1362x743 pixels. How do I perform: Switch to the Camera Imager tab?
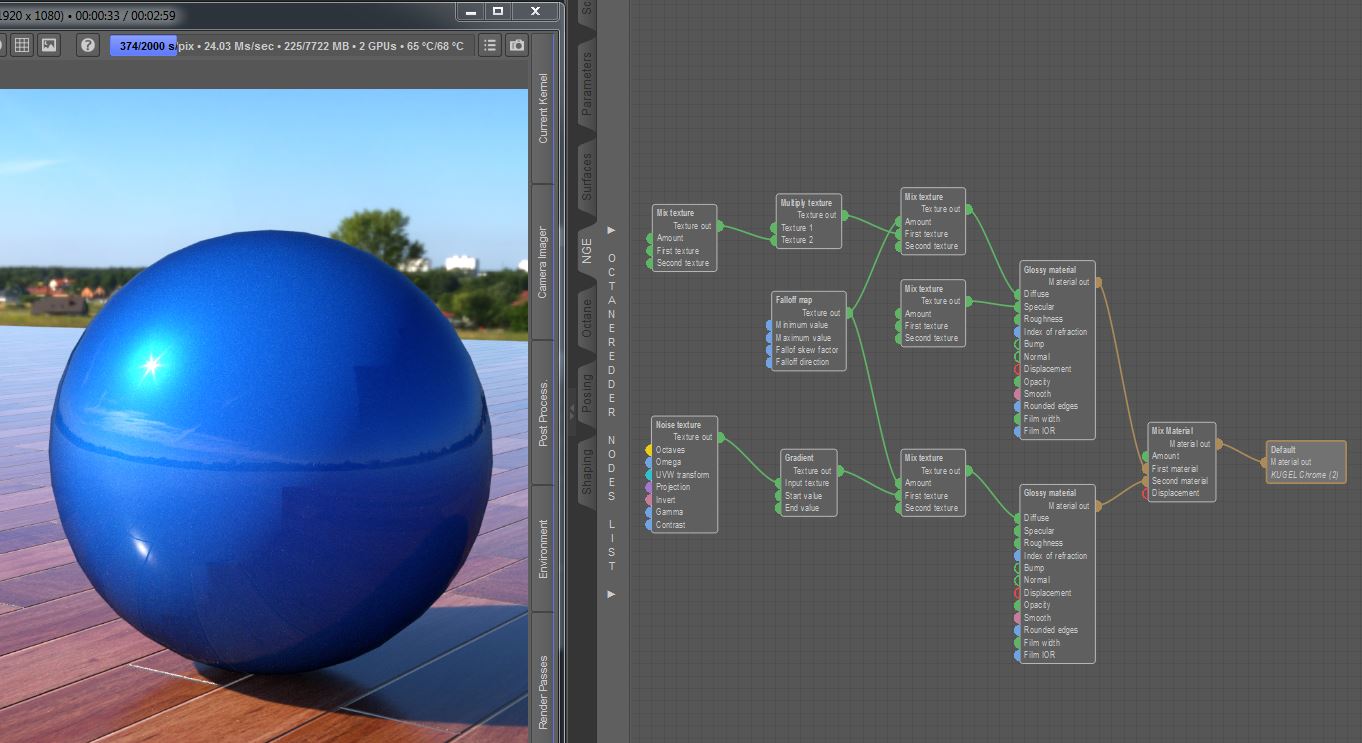point(543,262)
